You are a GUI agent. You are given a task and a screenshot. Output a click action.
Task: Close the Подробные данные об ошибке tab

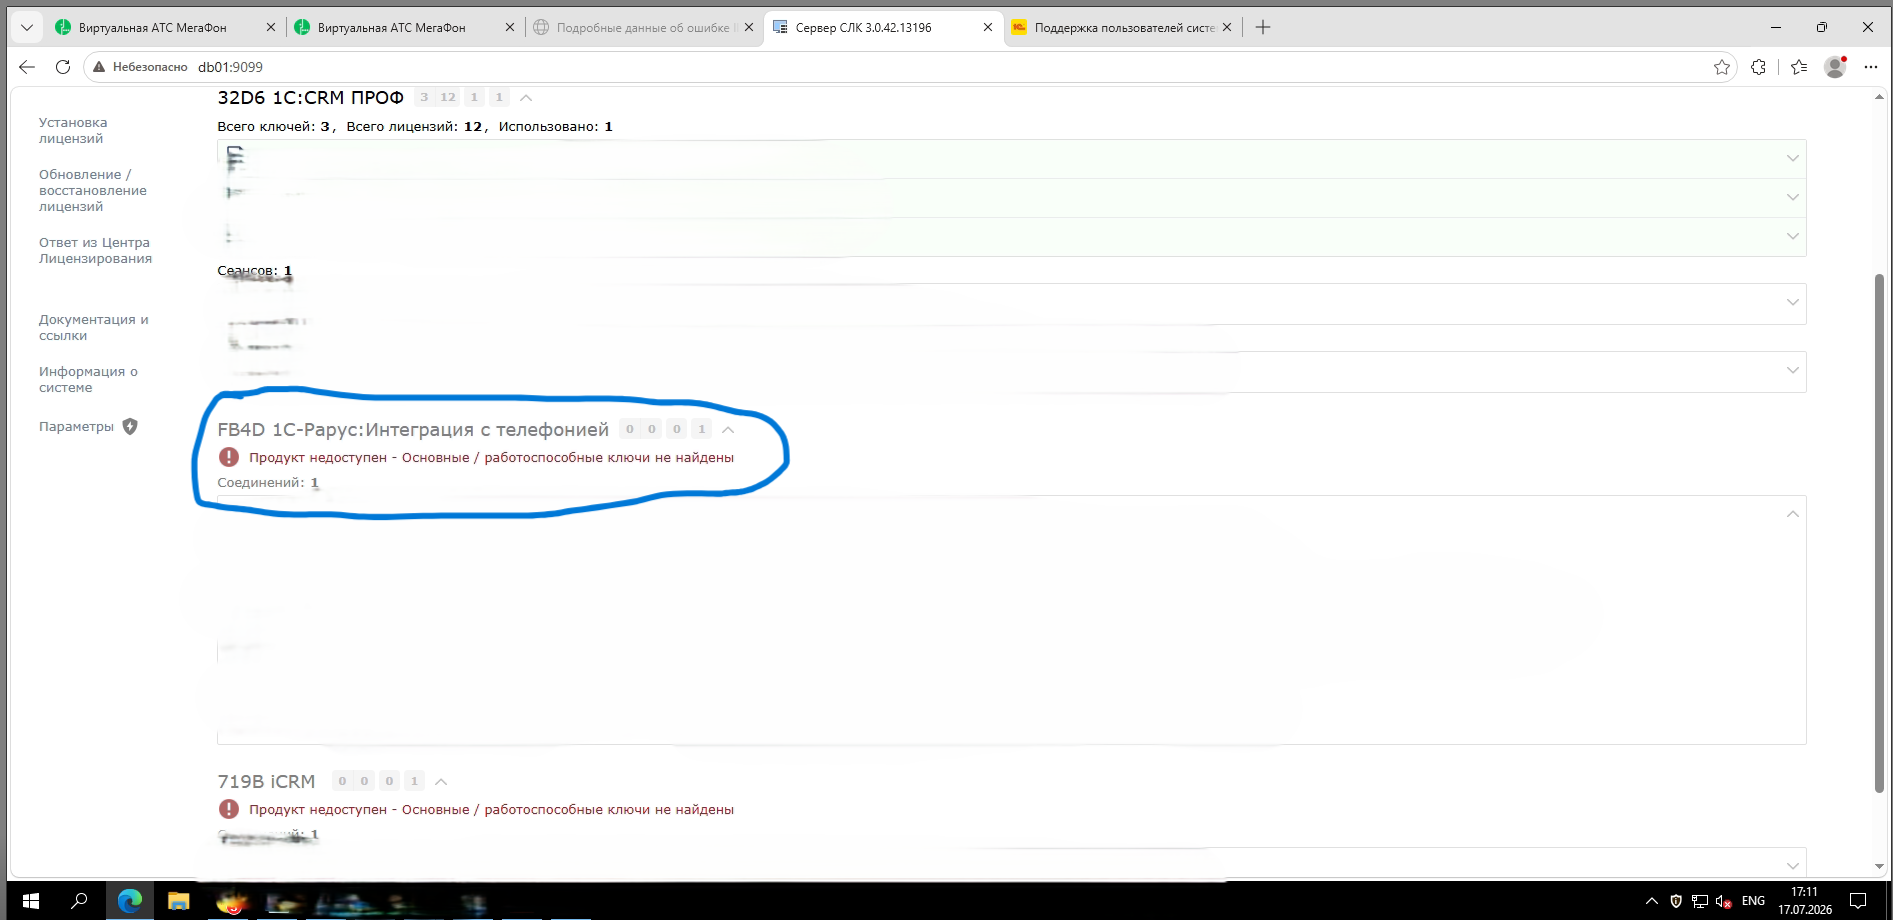point(749,27)
